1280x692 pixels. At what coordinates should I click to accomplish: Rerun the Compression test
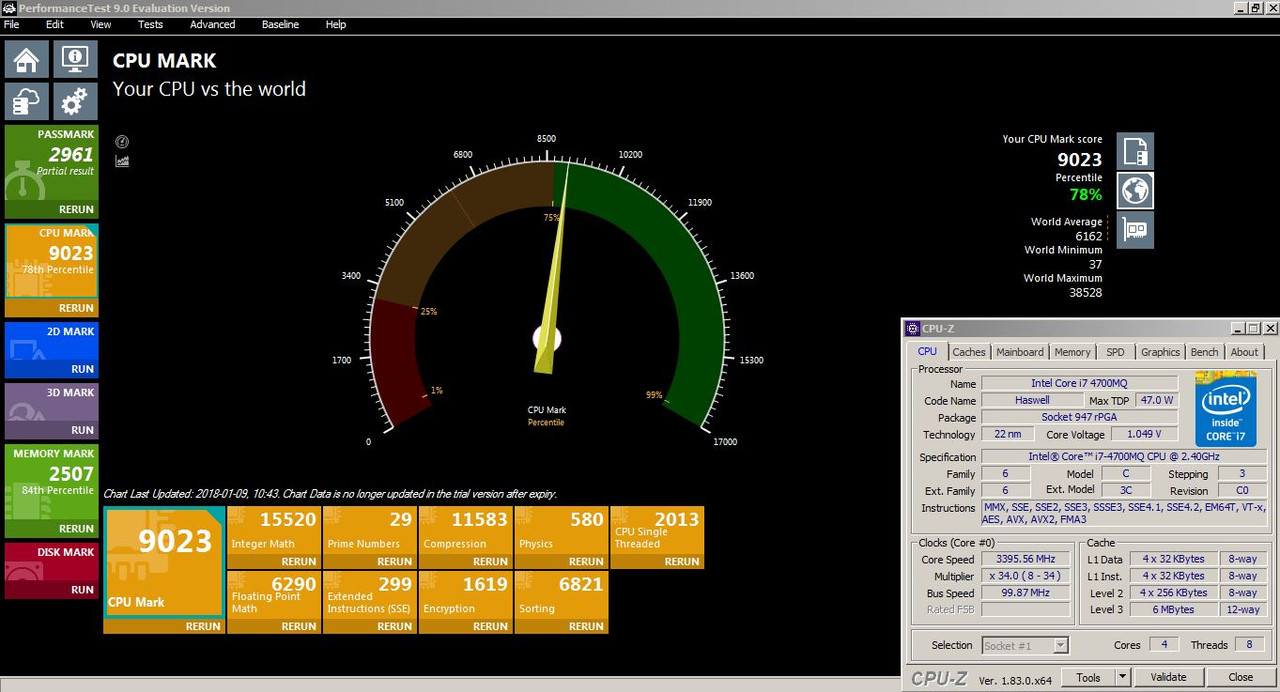point(490,561)
